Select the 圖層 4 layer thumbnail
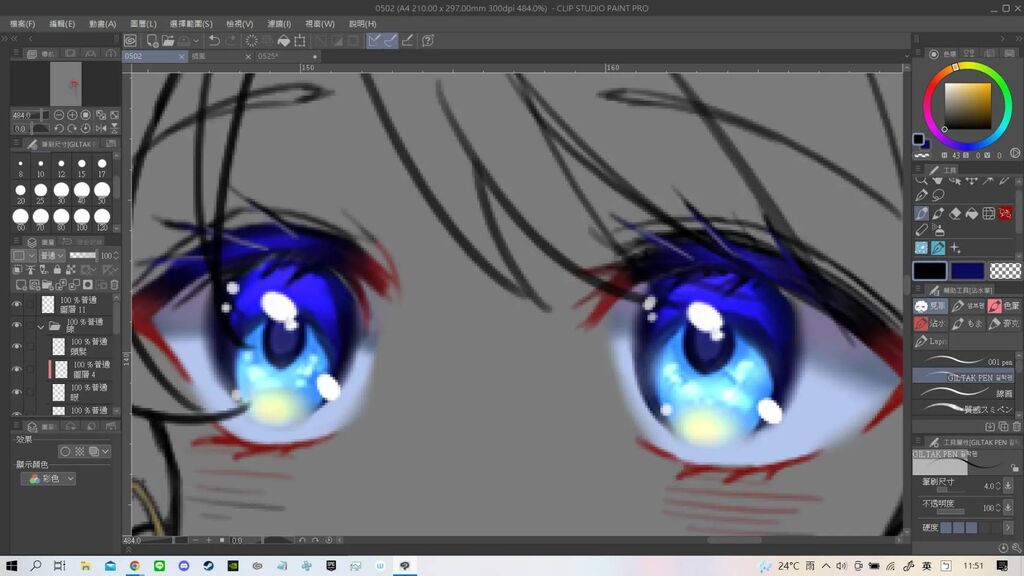Screen dimensions: 1024x576 pyautogui.click(x=61, y=370)
